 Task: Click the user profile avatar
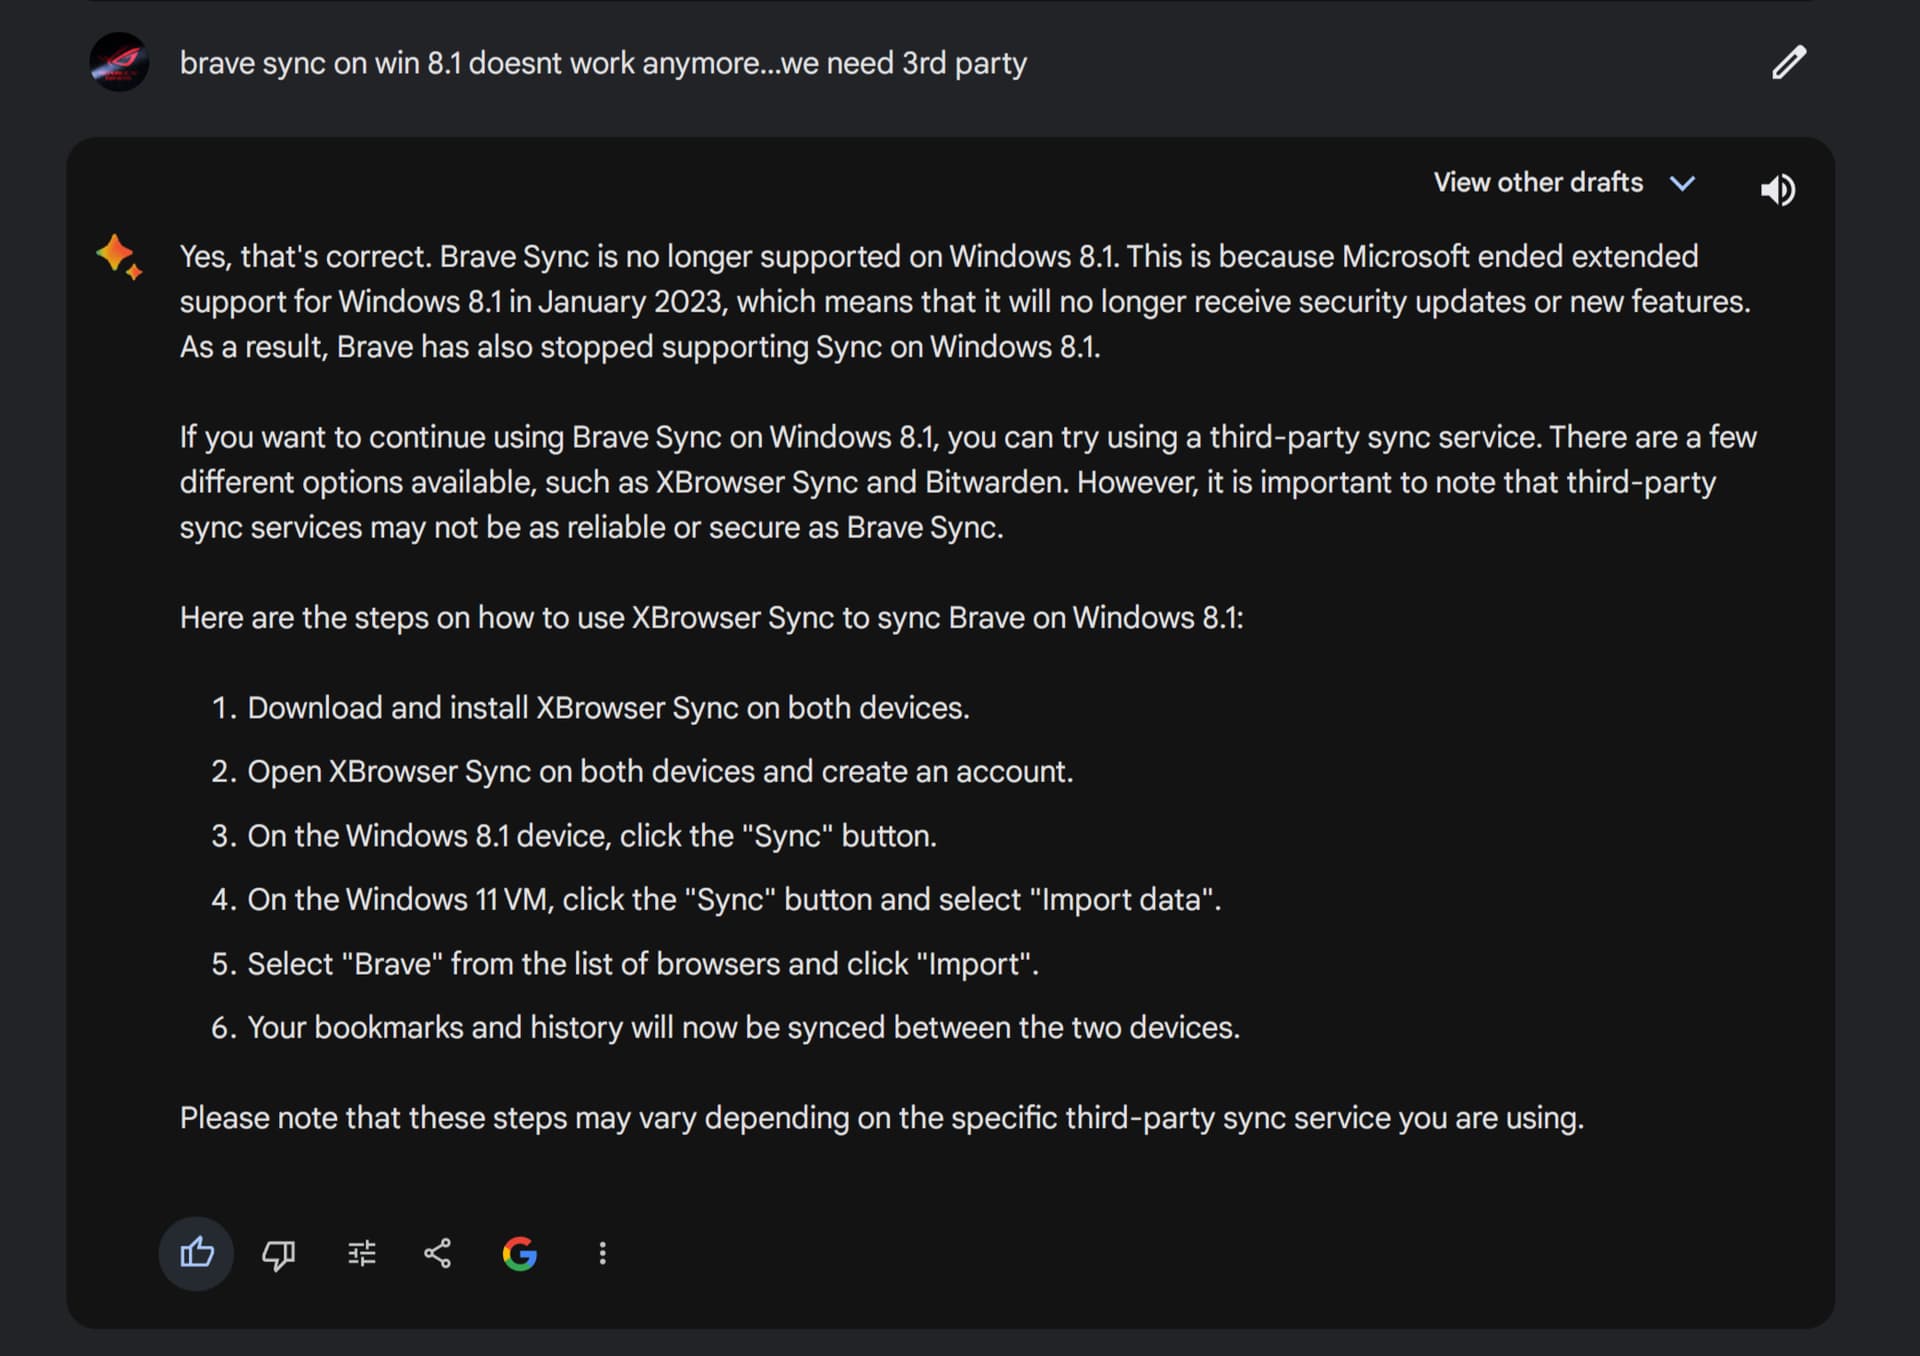(x=119, y=62)
